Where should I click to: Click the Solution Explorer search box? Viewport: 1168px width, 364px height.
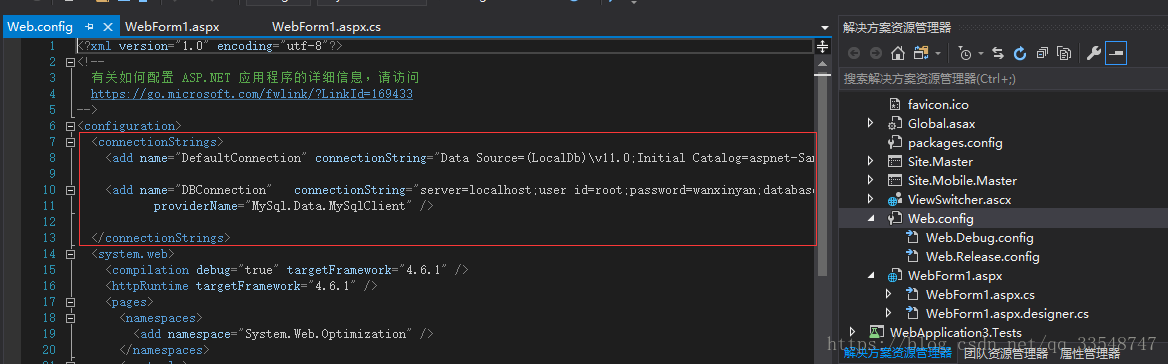click(x=1003, y=78)
